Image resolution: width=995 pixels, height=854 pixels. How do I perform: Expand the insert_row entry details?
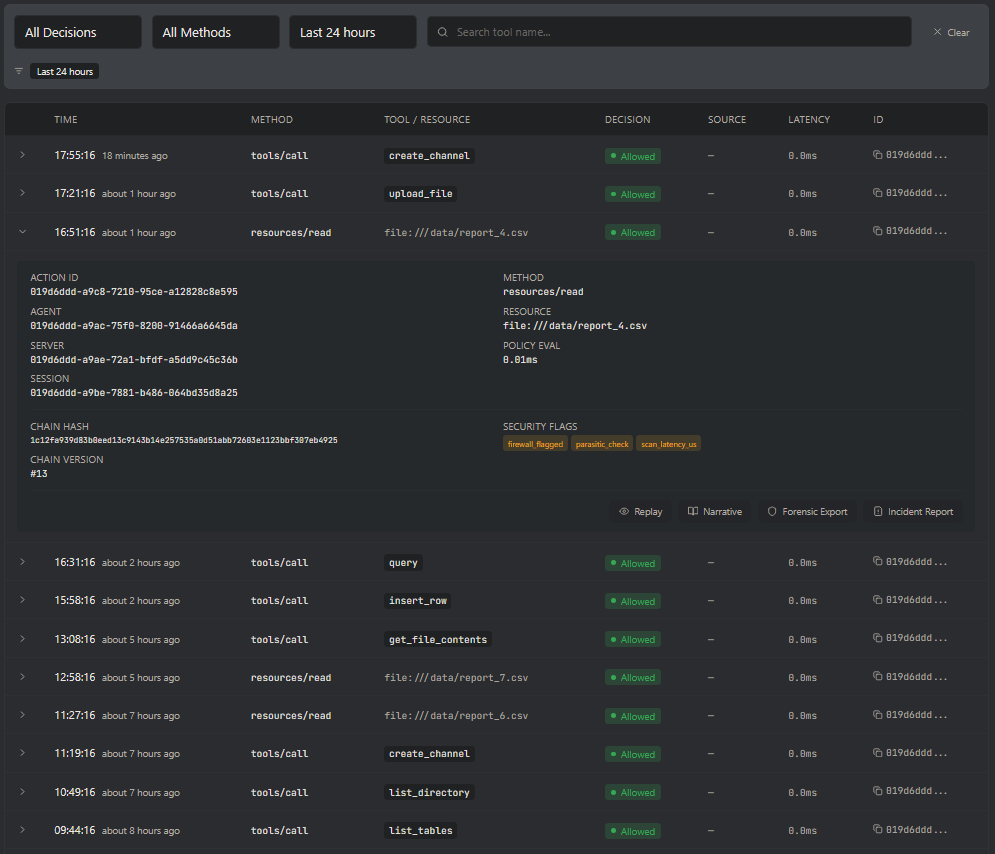[x=22, y=600]
